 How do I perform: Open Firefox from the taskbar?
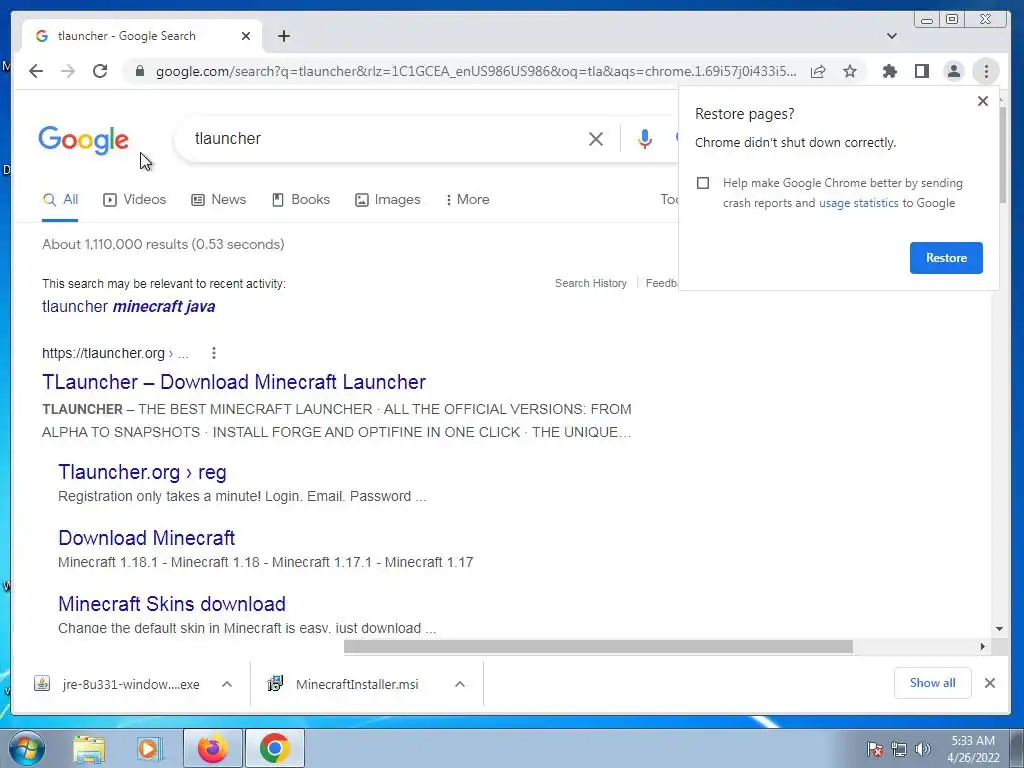(x=213, y=748)
